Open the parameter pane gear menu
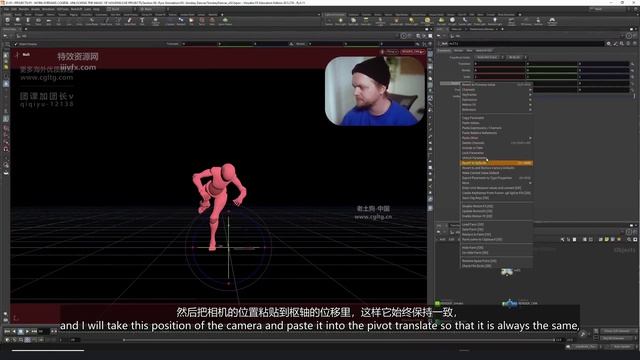This screenshot has width=640, height=360. pyautogui.click(x=609, y=43)
